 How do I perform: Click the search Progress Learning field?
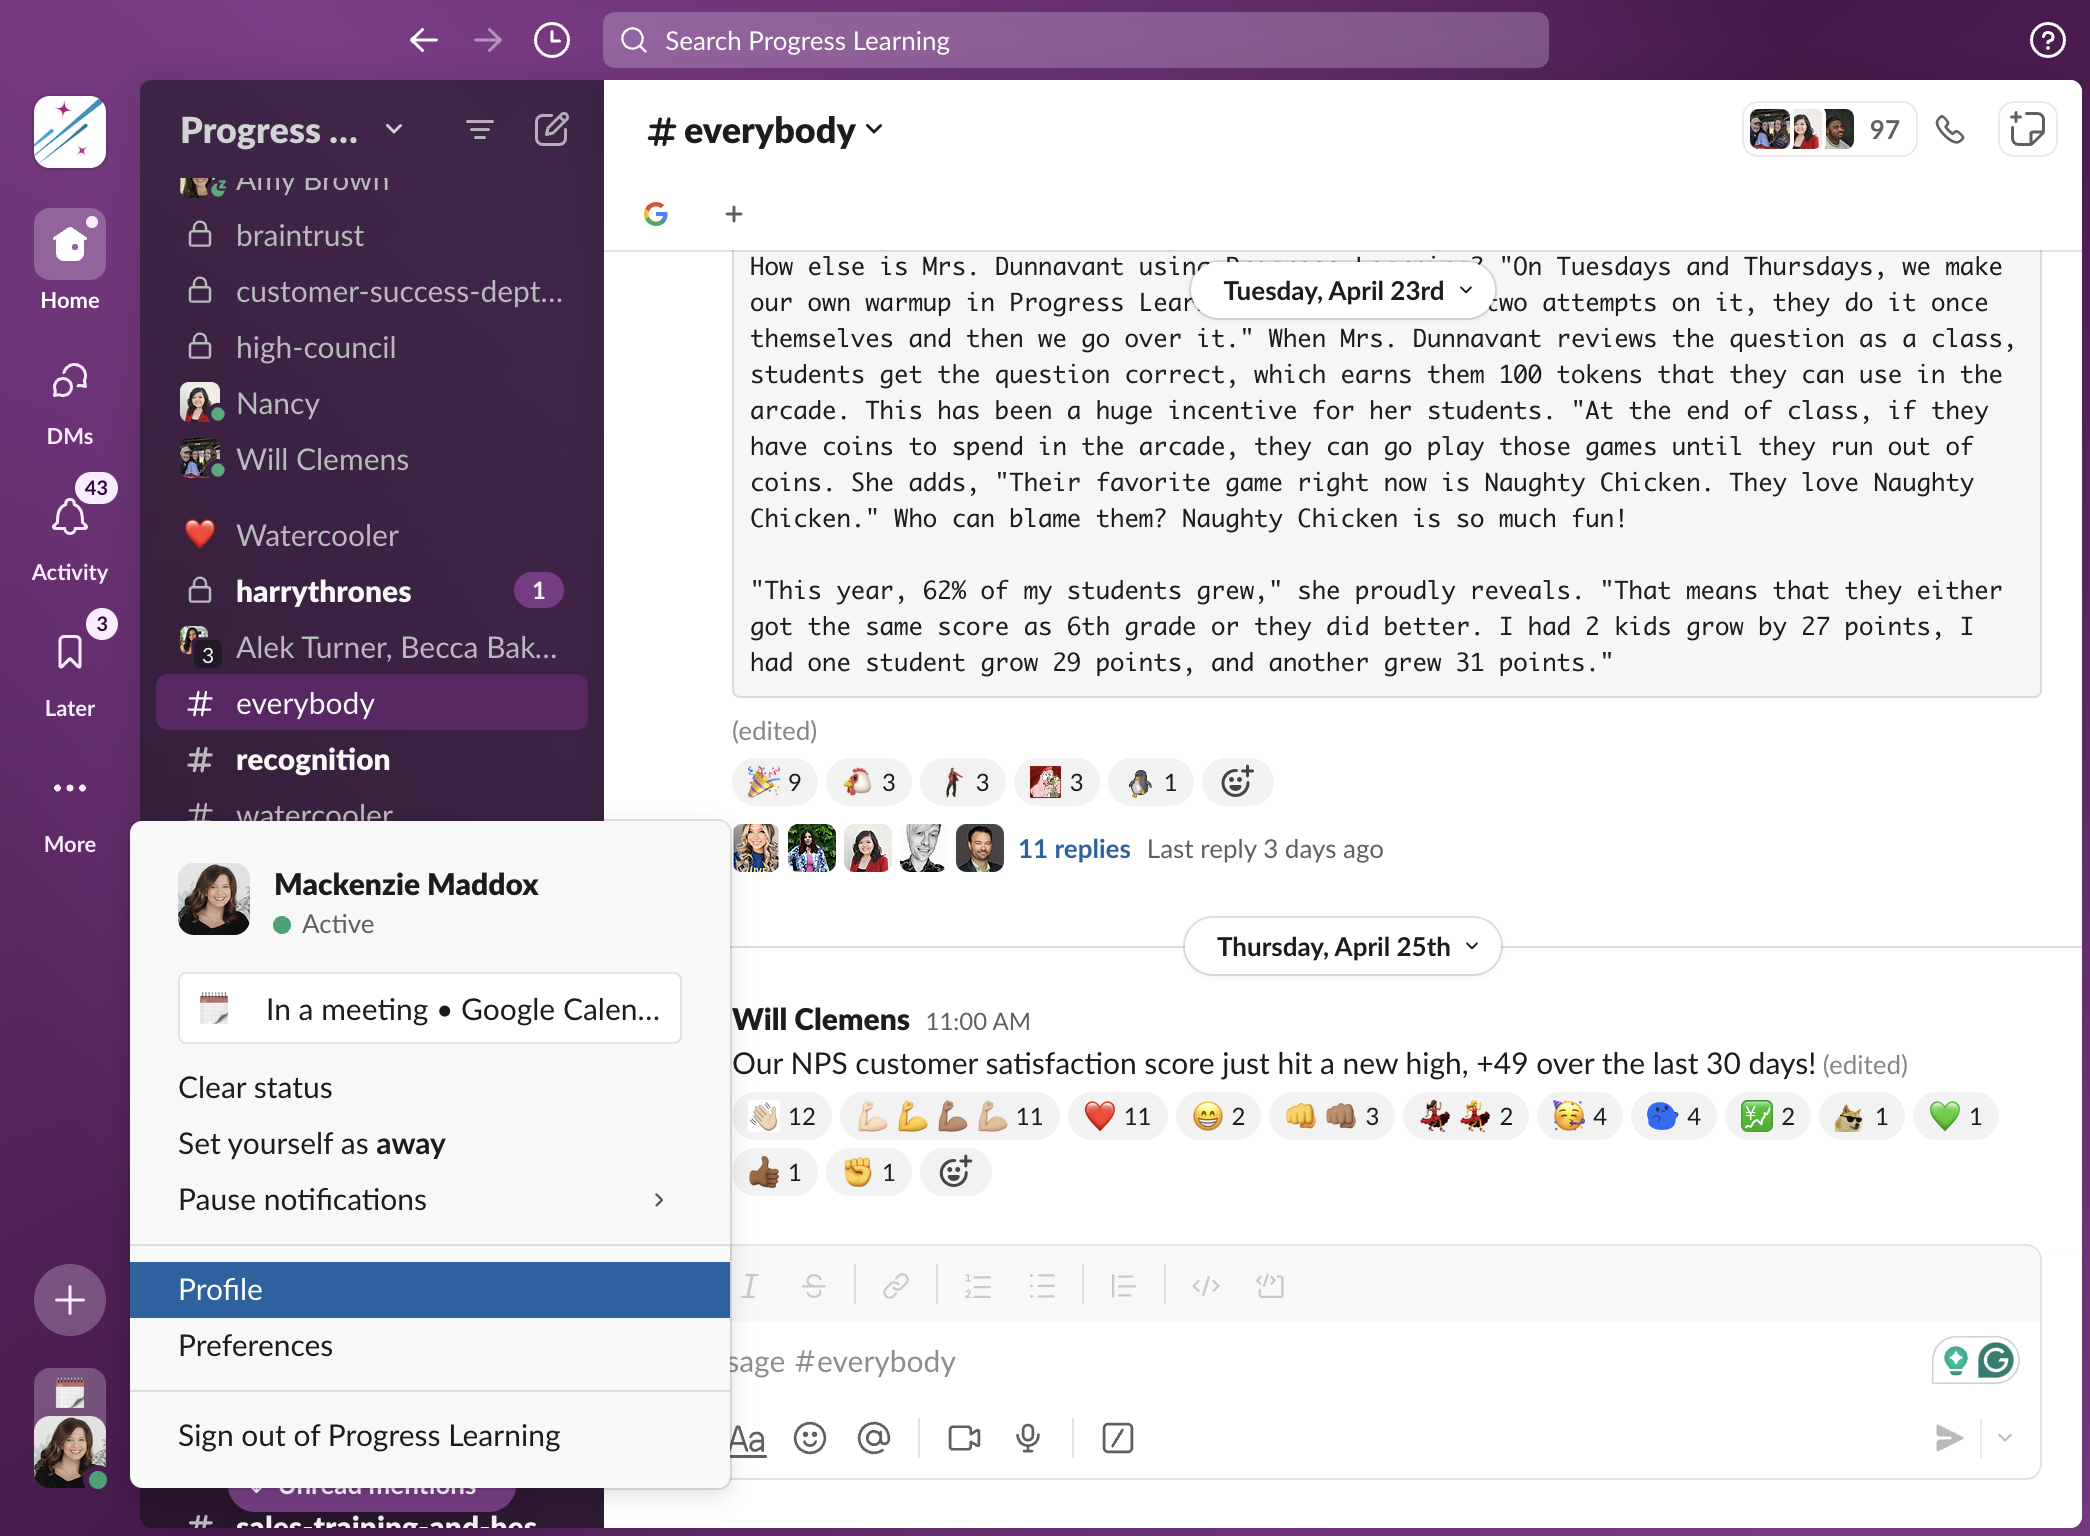pyautogui.click(x=1076, y=40)
